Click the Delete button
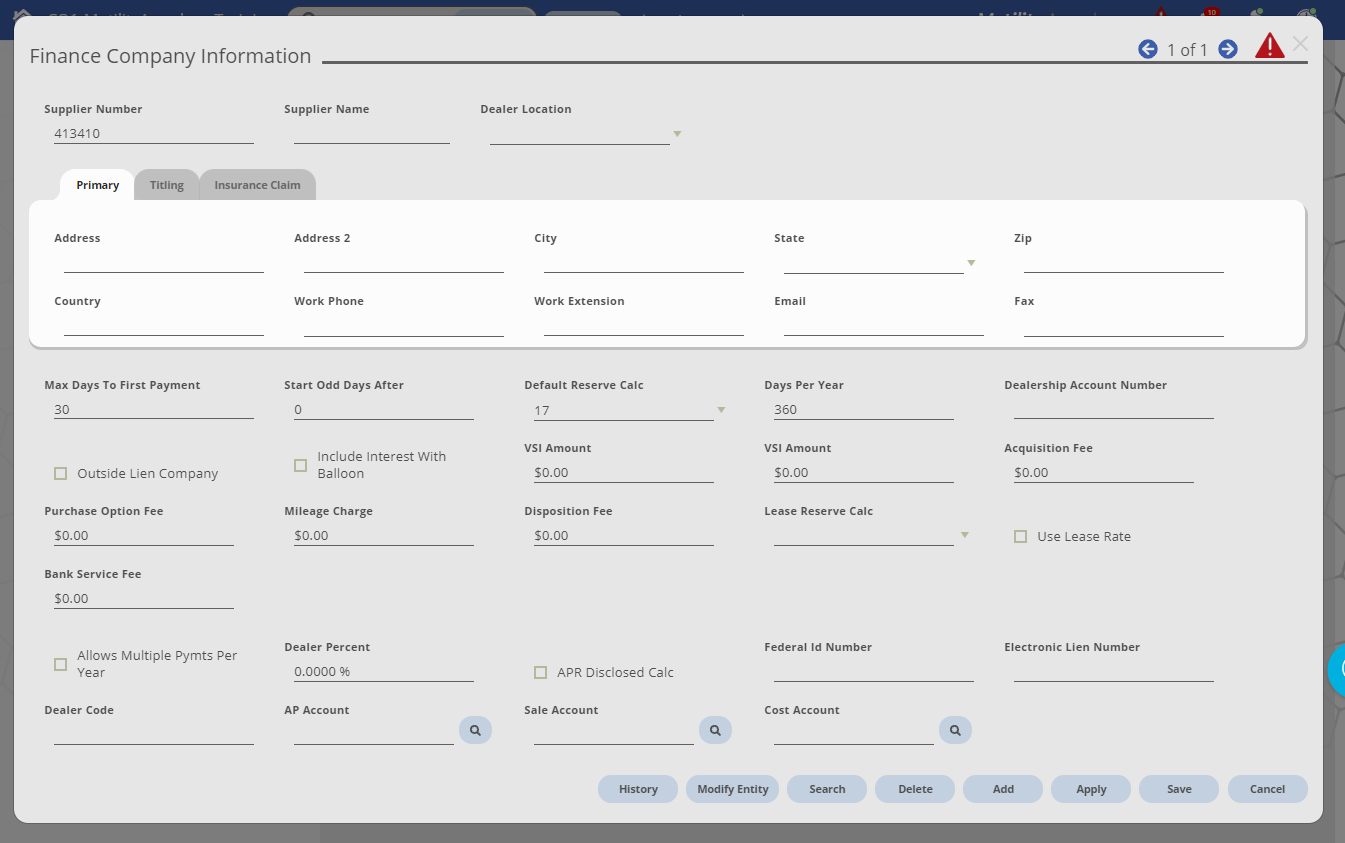The width and height of the screenshot is (1345, 843). (915, 789)
